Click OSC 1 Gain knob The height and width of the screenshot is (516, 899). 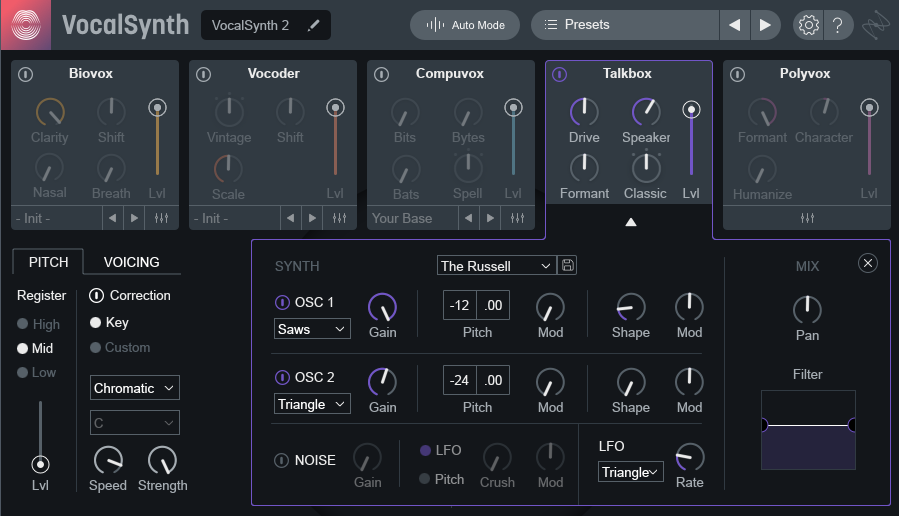pyautogui.click(x=382, y=307)
